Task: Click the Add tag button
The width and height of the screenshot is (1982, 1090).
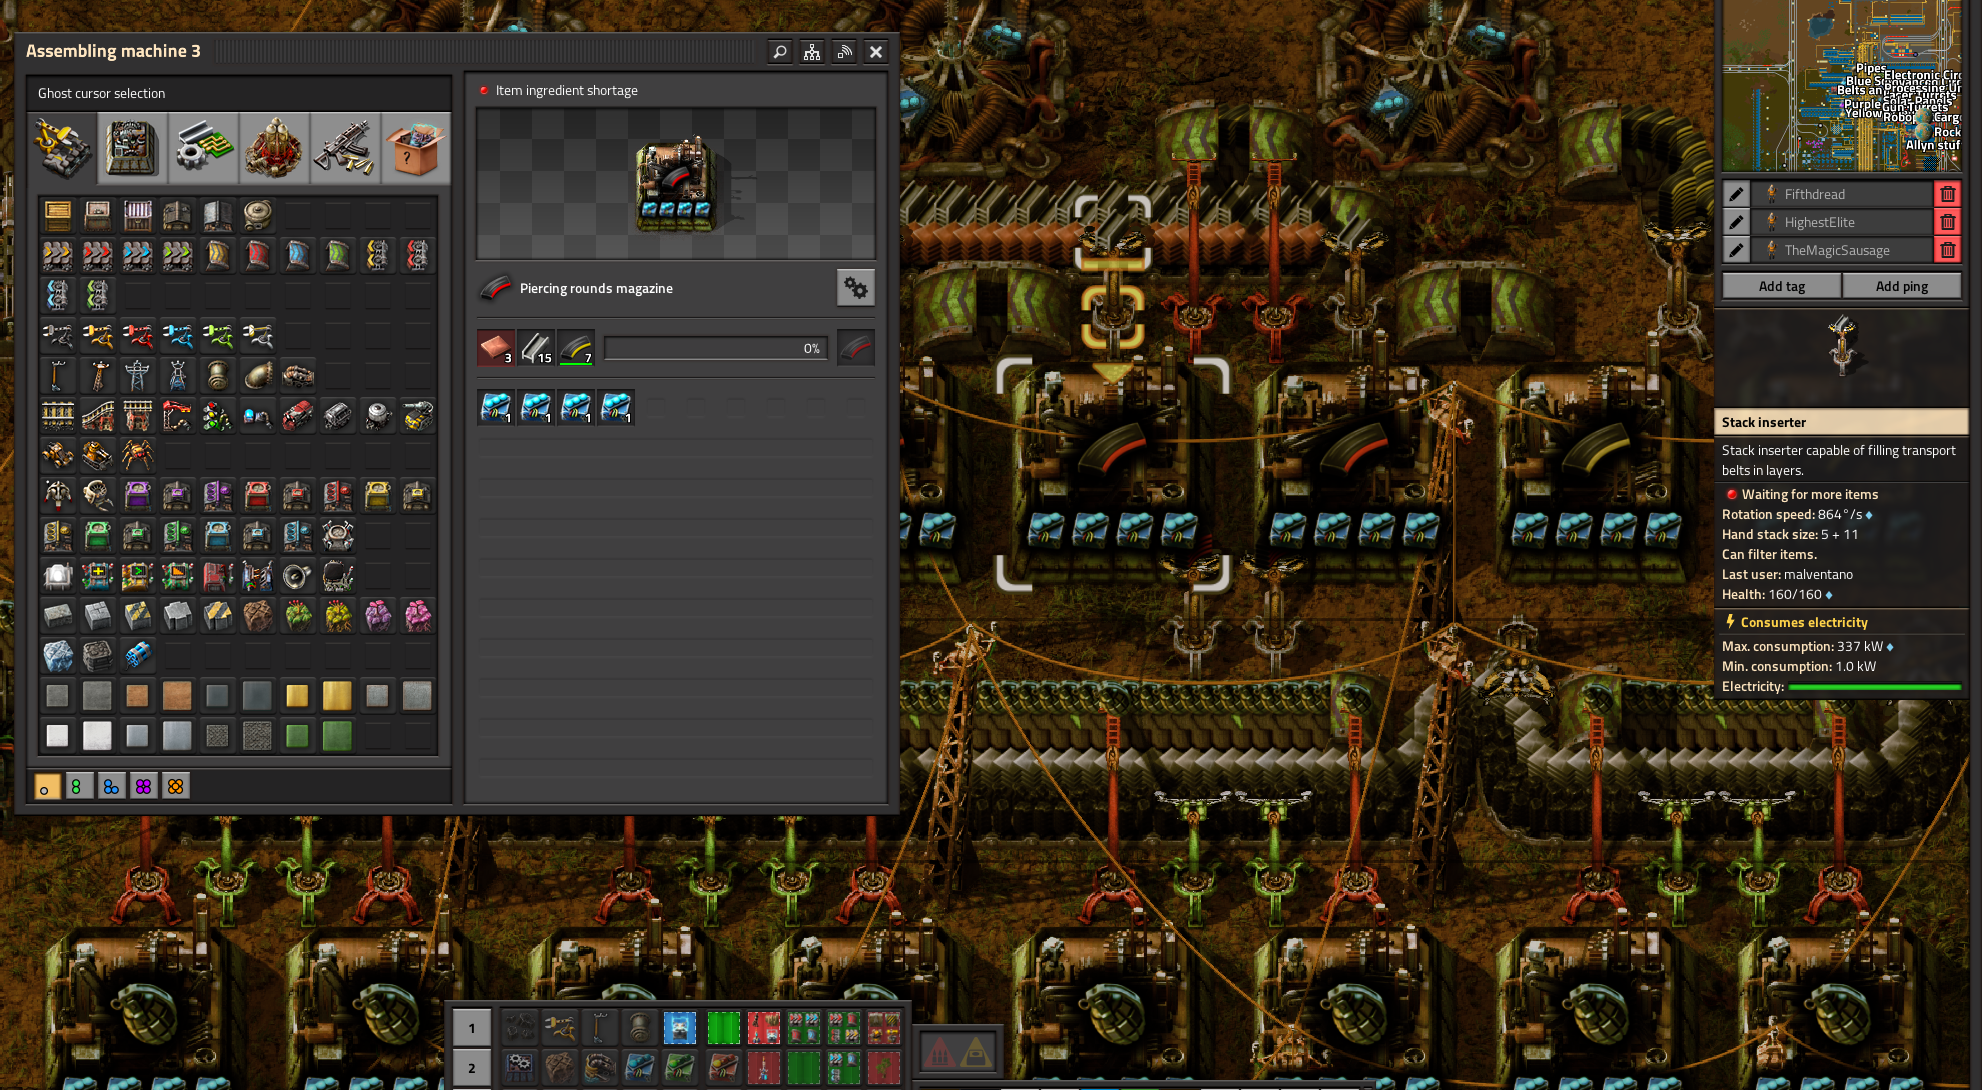Action: tap(1781, 286)
